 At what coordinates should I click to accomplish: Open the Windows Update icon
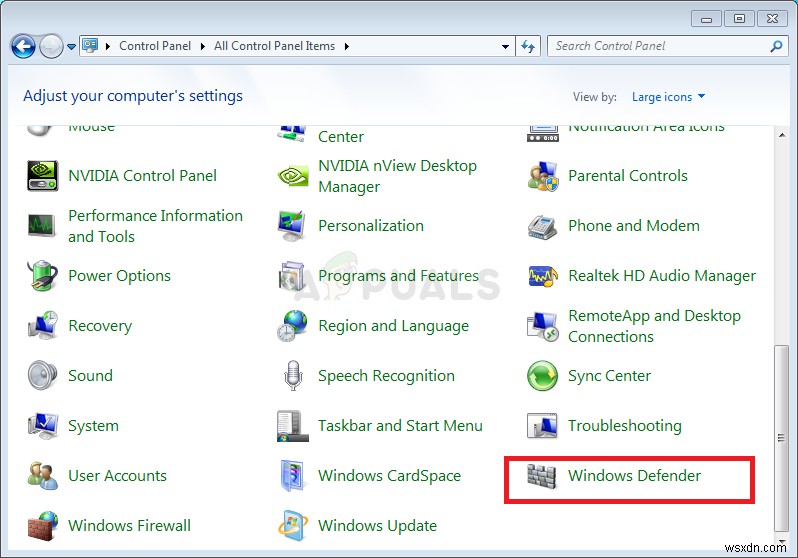pyautogui.click(x=293, y=525)
